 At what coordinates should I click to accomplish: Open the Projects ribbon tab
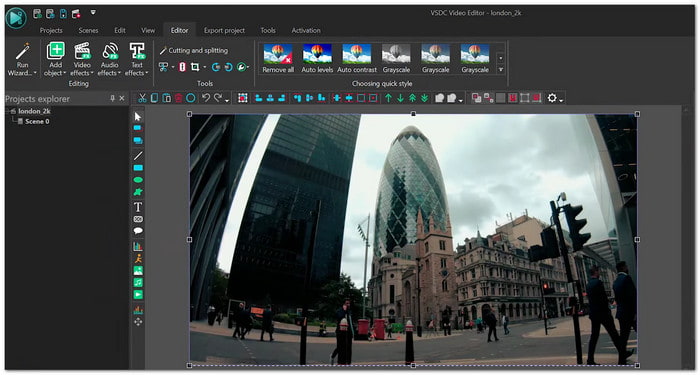click(x=51, y=30)
